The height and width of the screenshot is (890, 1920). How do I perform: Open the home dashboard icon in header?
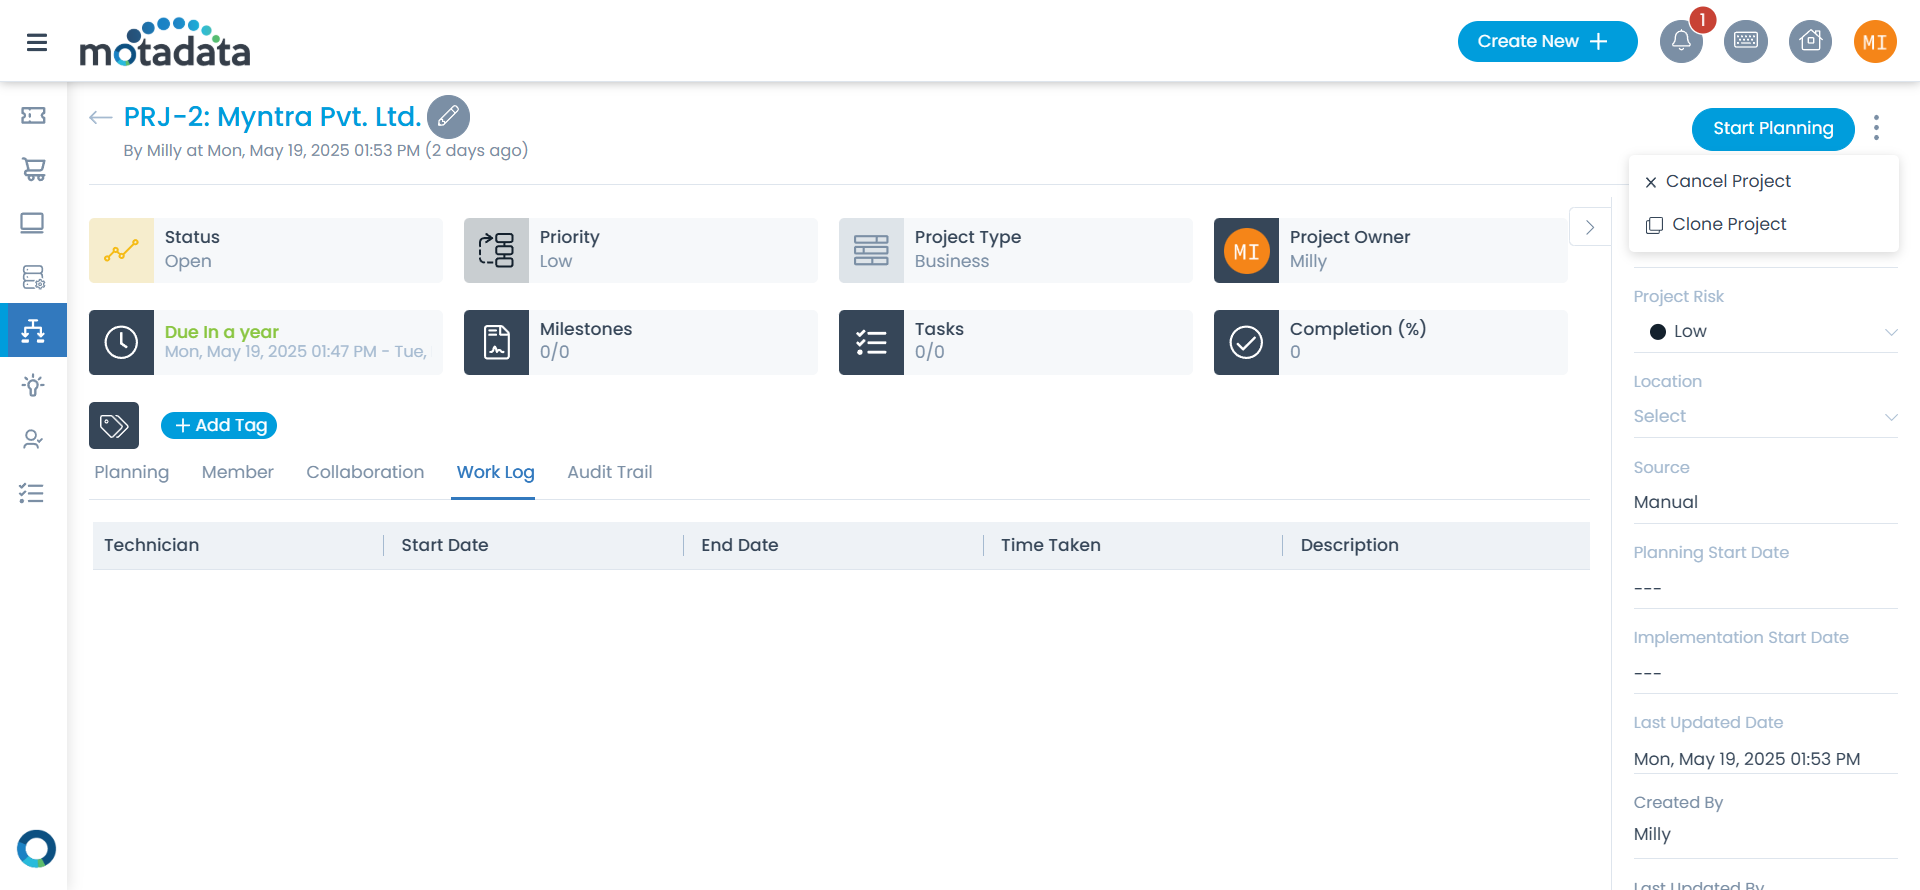pos(1810,42)
